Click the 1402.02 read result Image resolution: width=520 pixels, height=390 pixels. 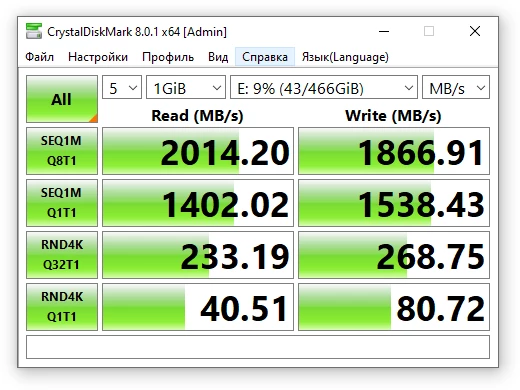point(198,203)
